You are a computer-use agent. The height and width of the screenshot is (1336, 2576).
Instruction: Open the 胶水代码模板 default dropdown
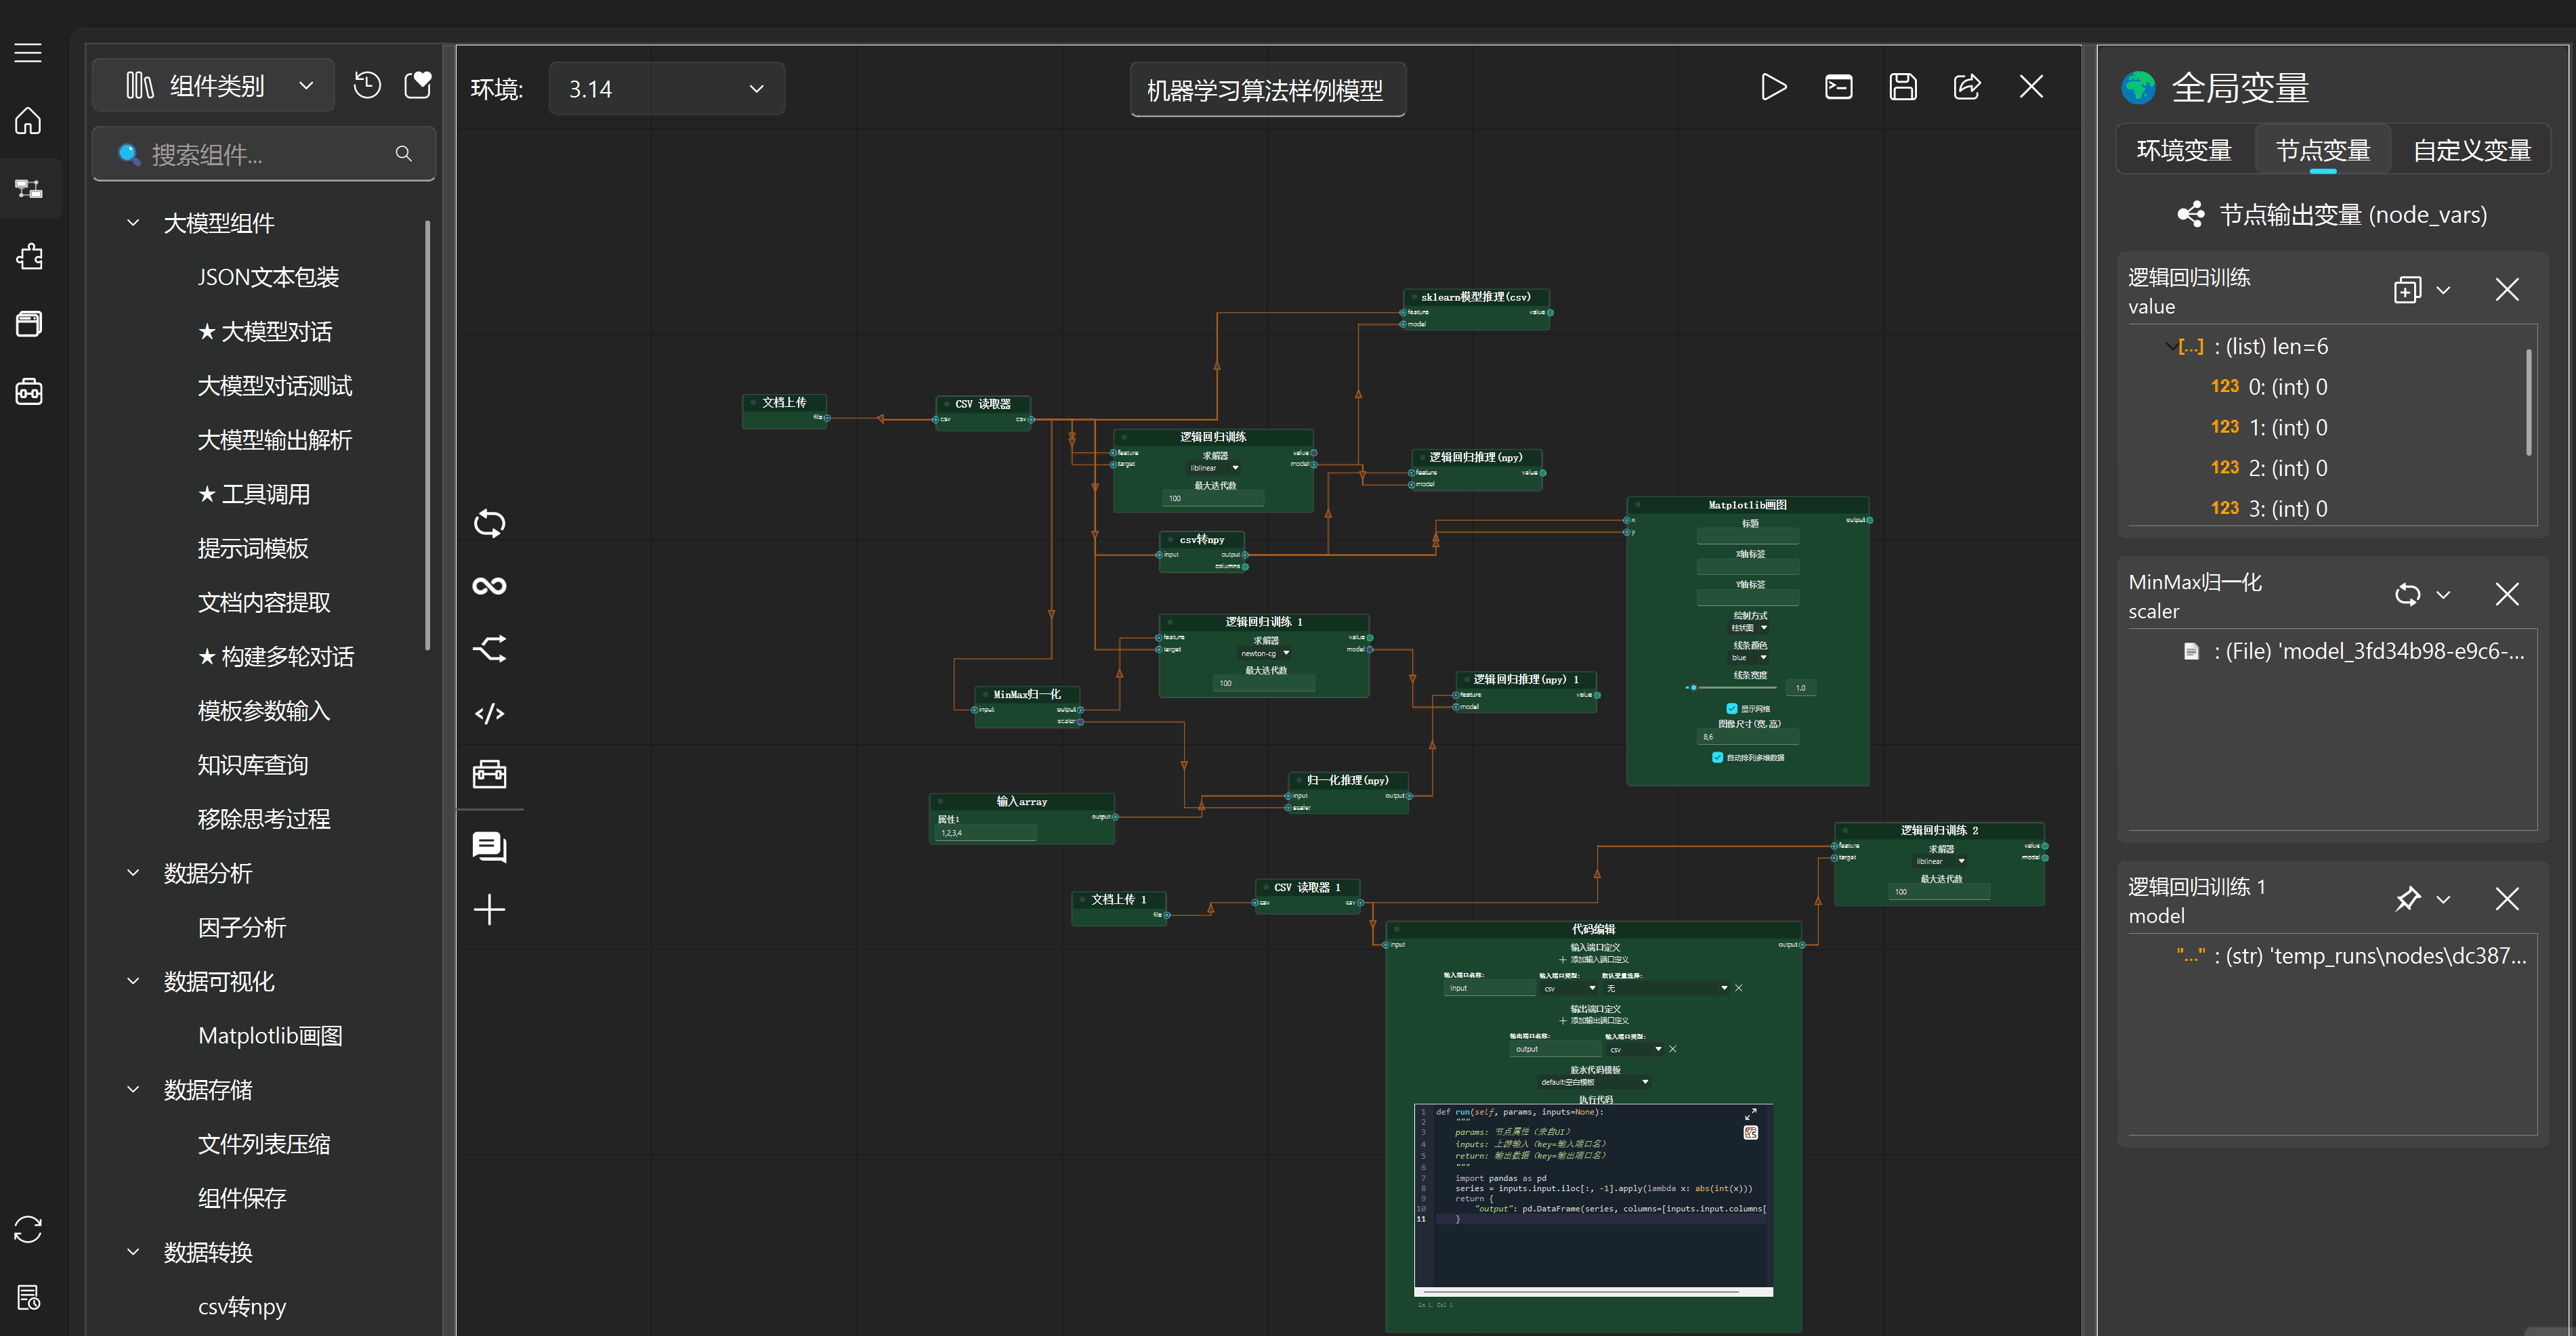(x=1595, y=1082)
